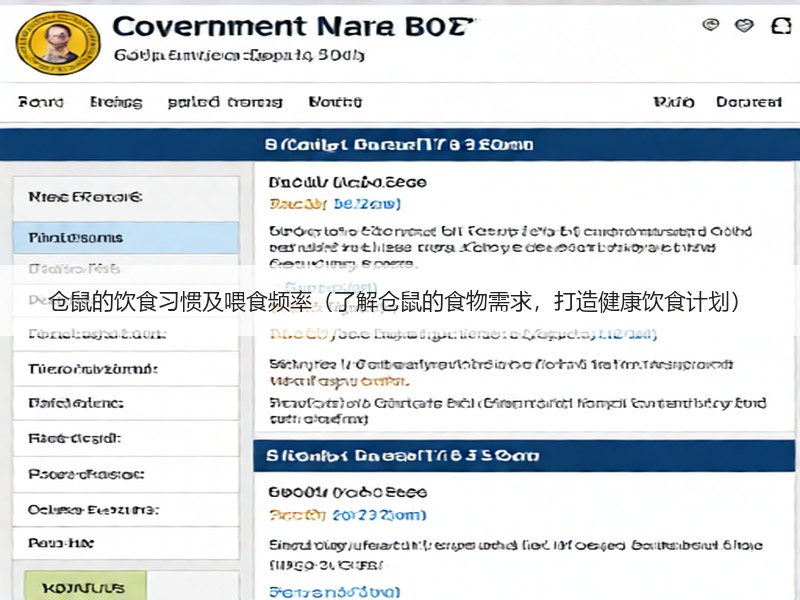Click the speech bubble icon in header
This screenshot has height=600, width=800.
[711, 24]
